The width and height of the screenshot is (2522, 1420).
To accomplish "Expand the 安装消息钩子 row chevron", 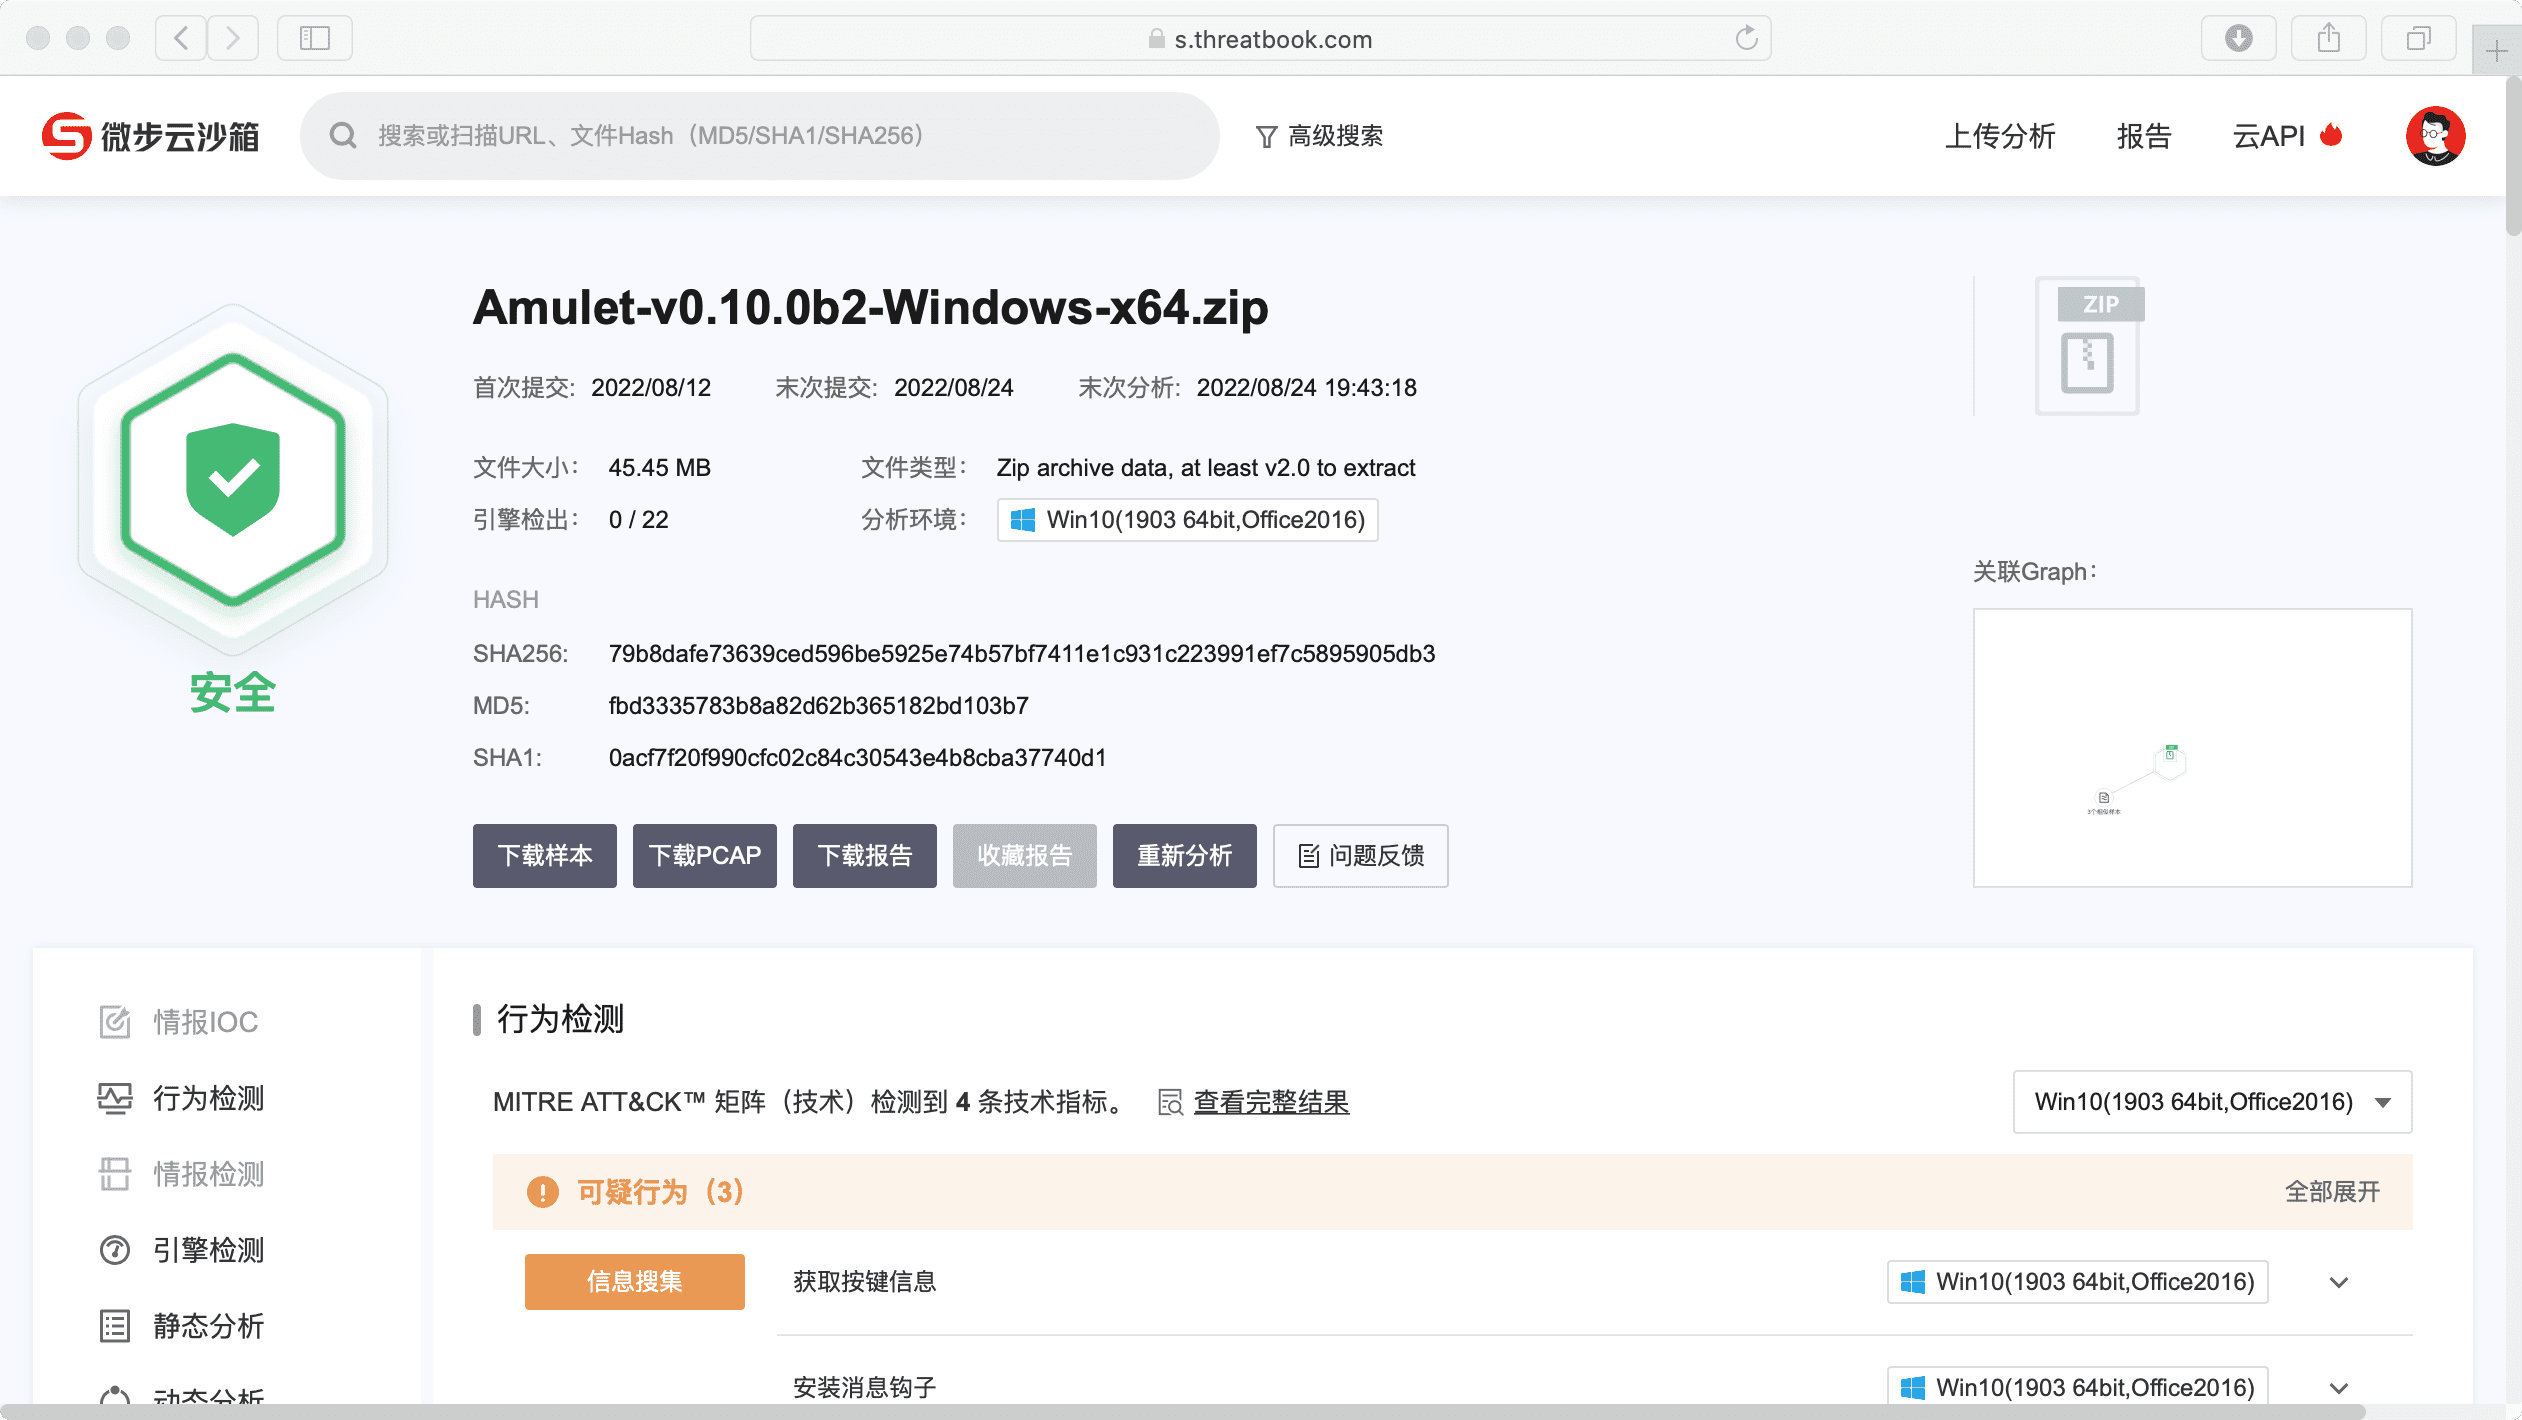I will 2338,1388.
